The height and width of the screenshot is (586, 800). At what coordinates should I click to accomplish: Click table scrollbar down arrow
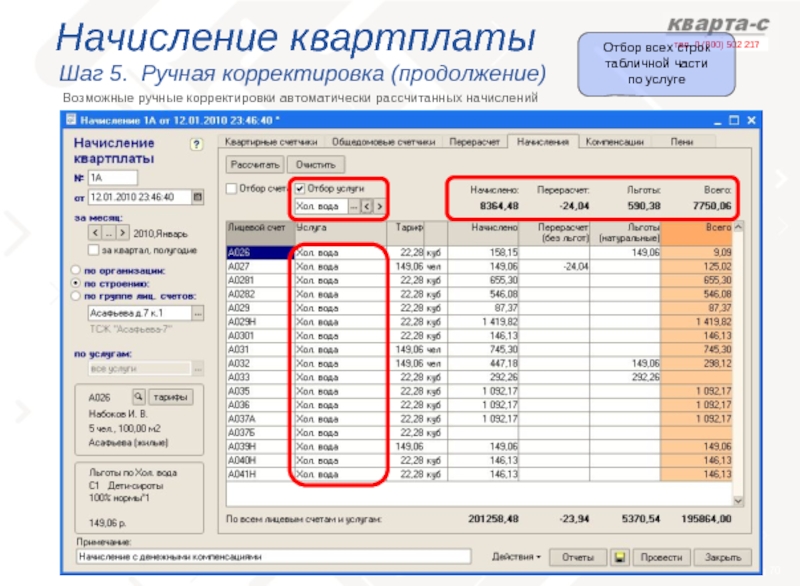point(738,501)
